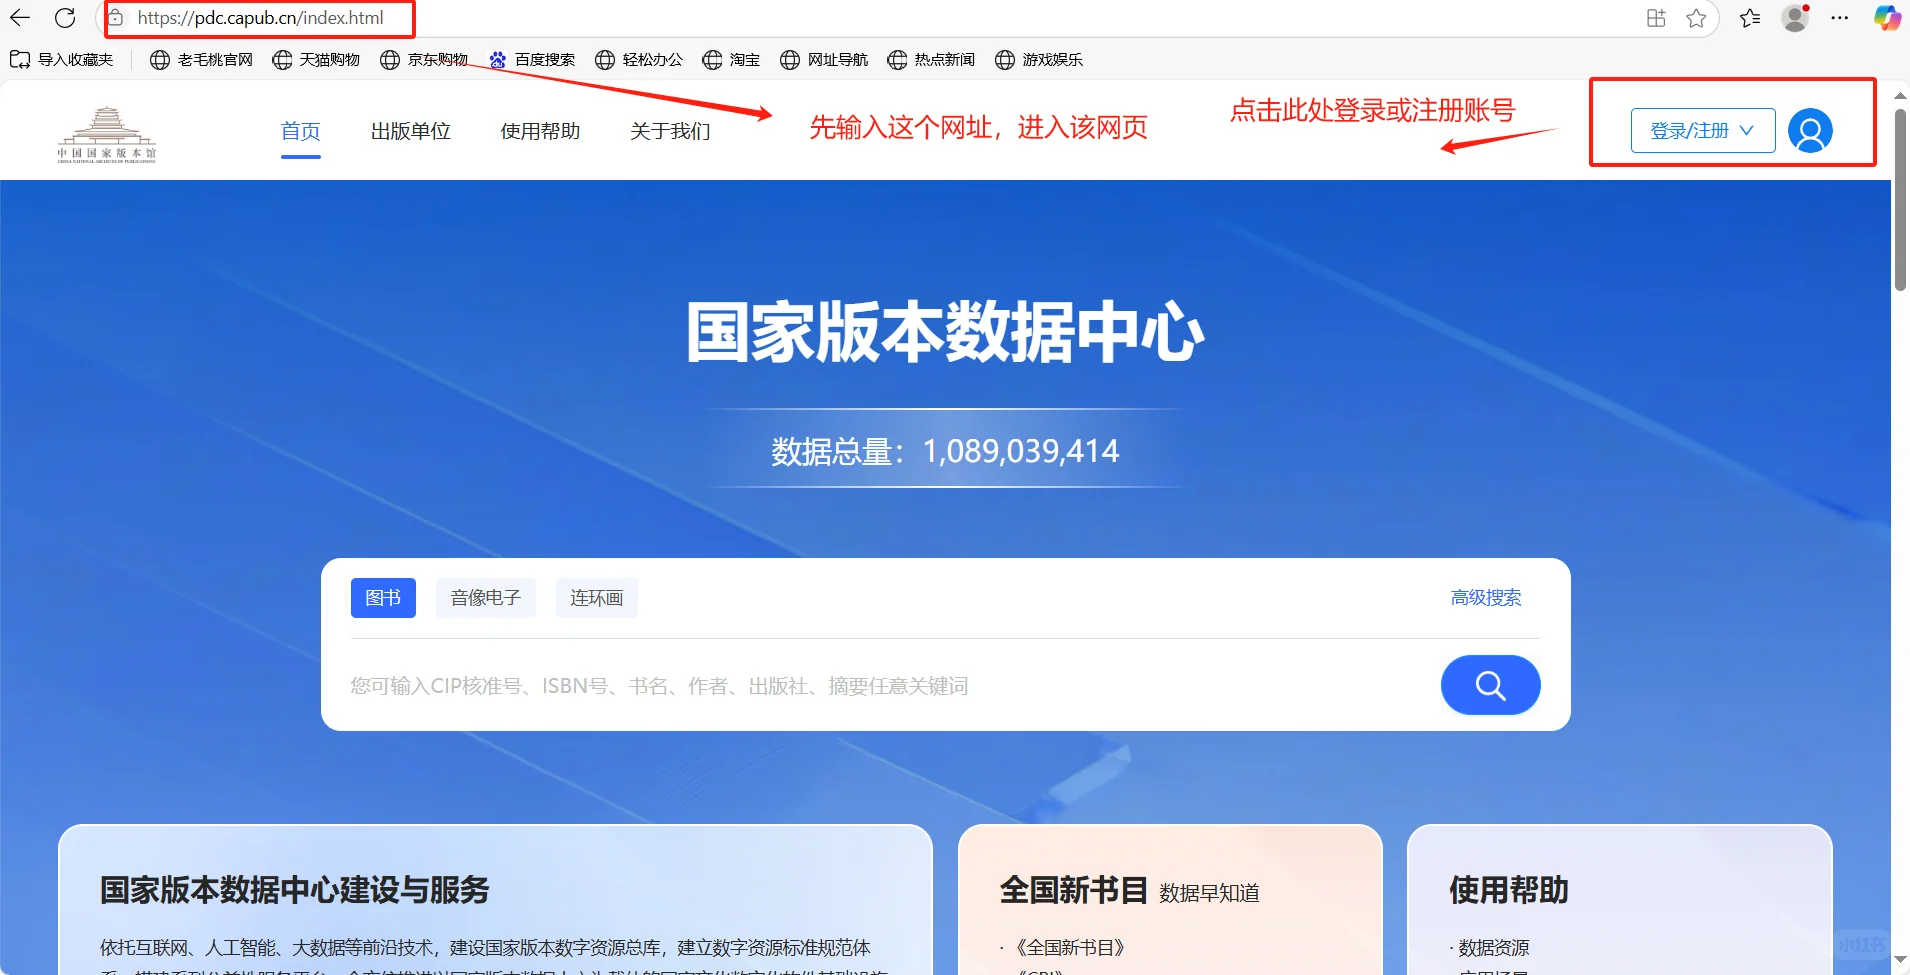
Task: Expand the 登录/注册 dropdown
Action: [x=1703, y=131]
